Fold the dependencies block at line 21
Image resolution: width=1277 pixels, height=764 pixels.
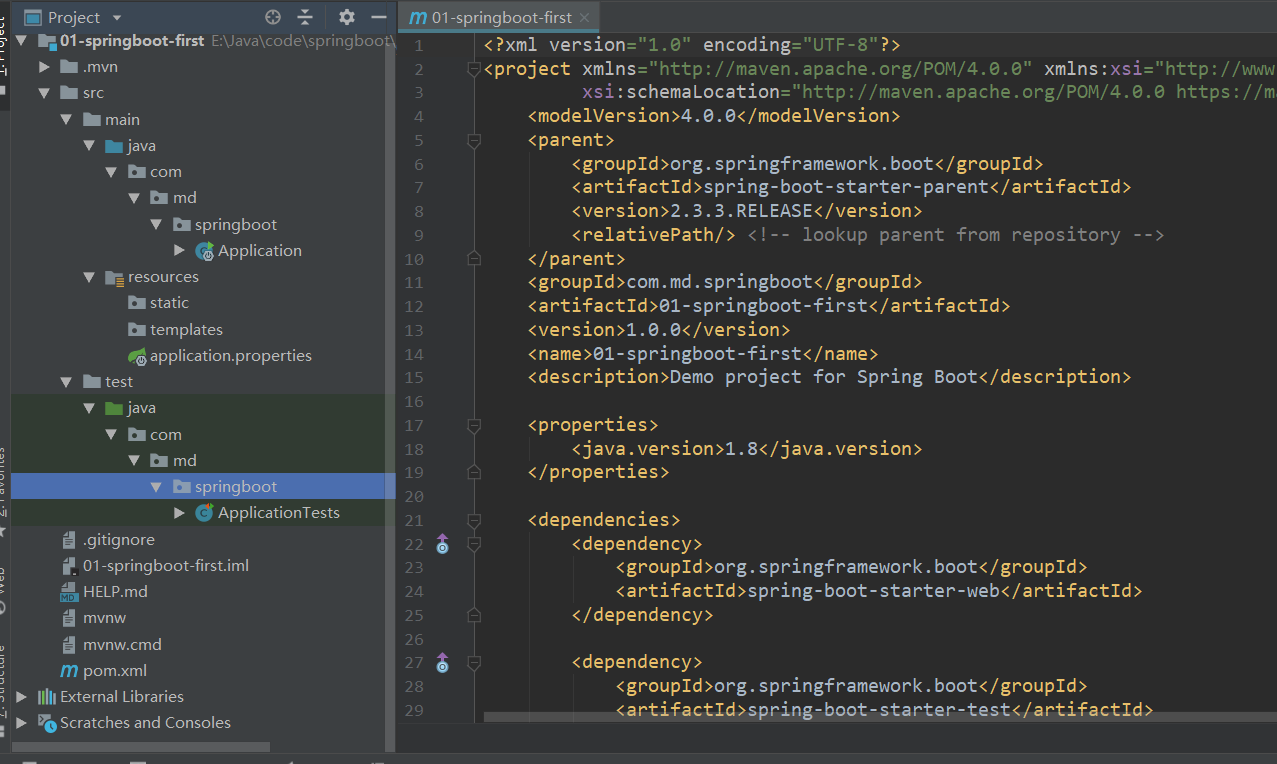click(x=474, y=520)
